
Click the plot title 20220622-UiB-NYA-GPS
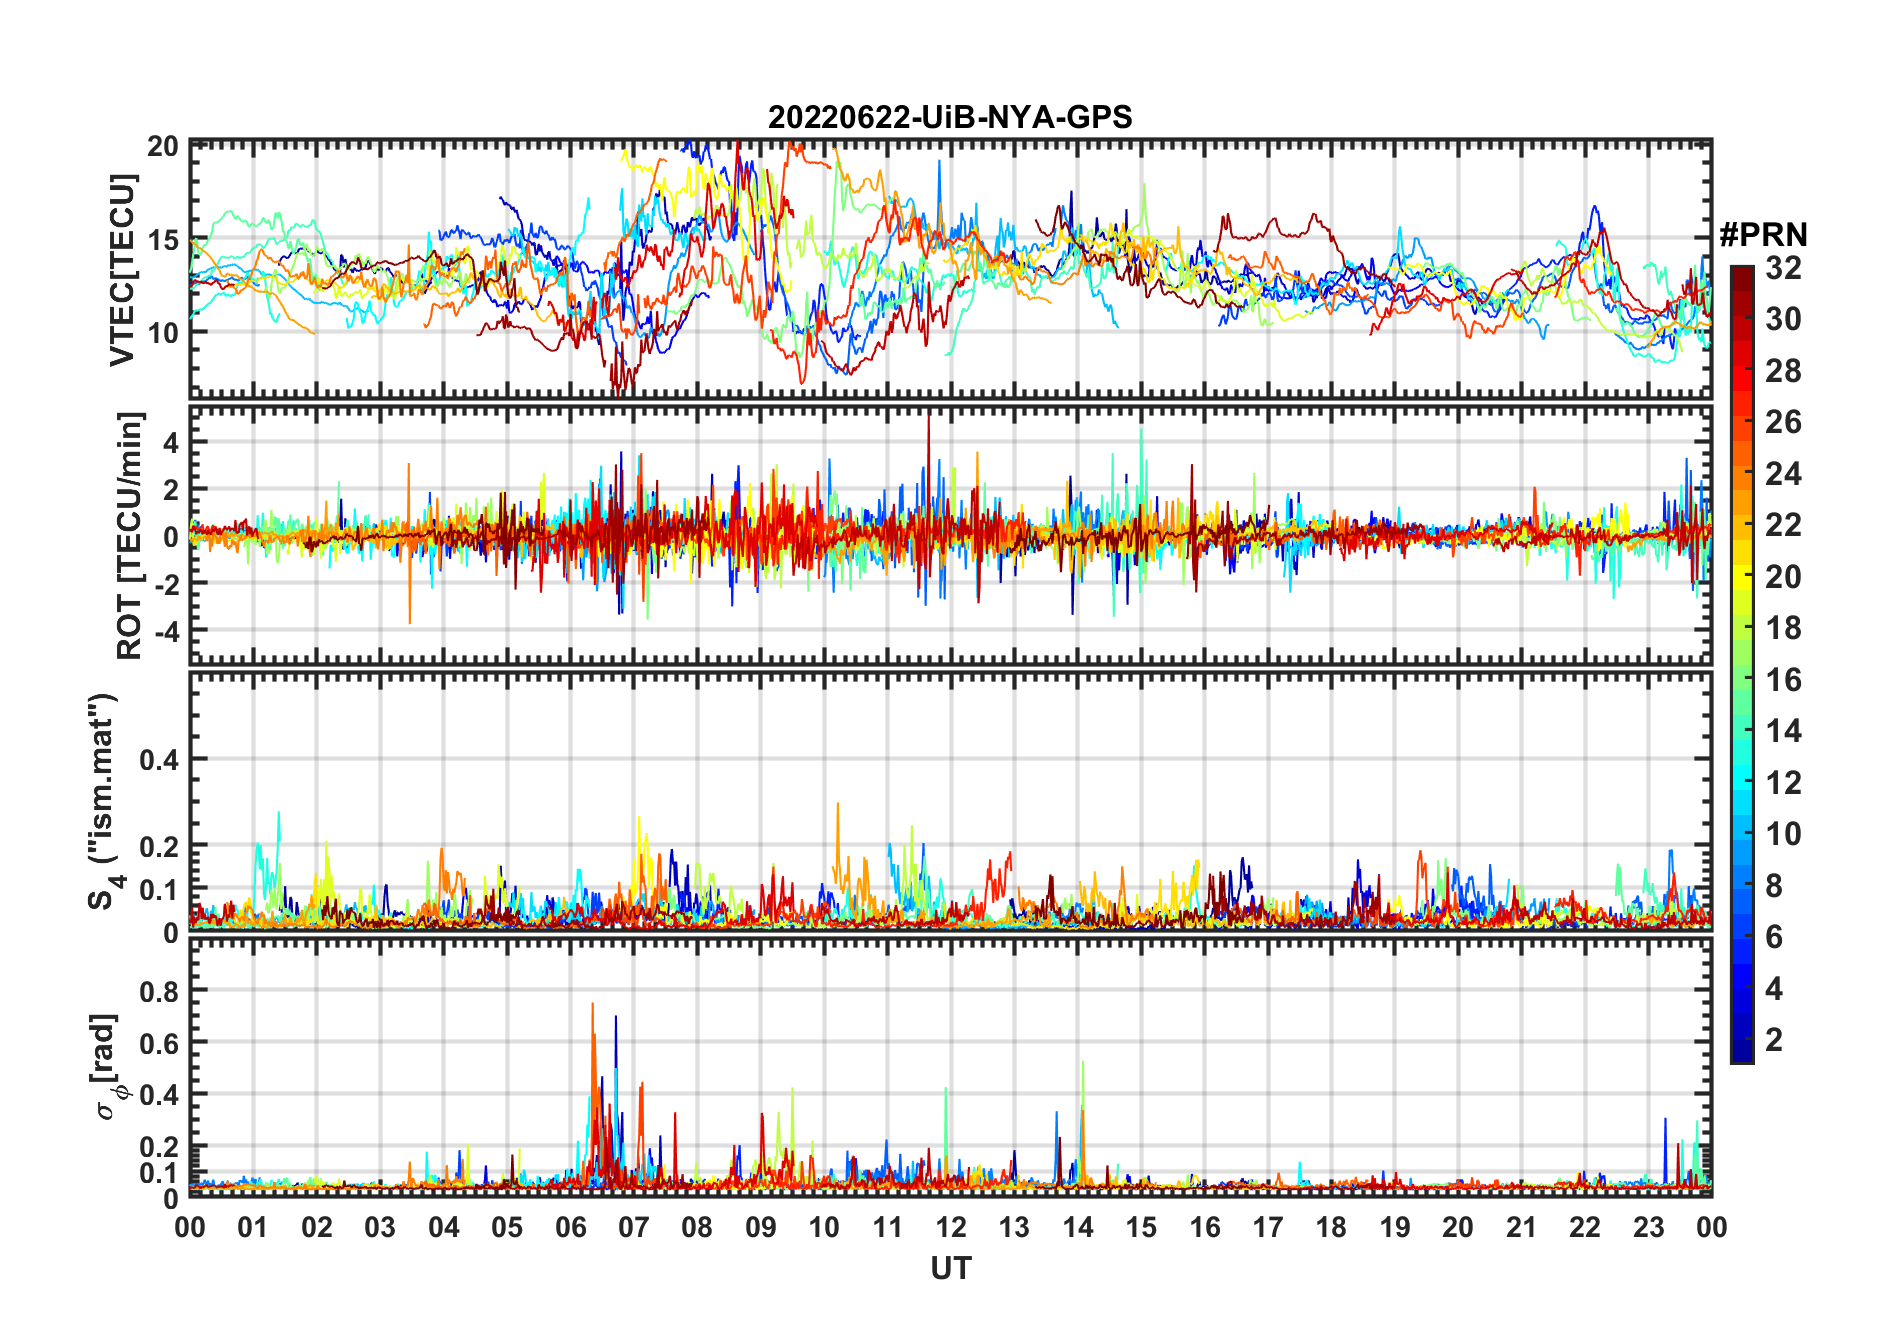tap(950, 118)
